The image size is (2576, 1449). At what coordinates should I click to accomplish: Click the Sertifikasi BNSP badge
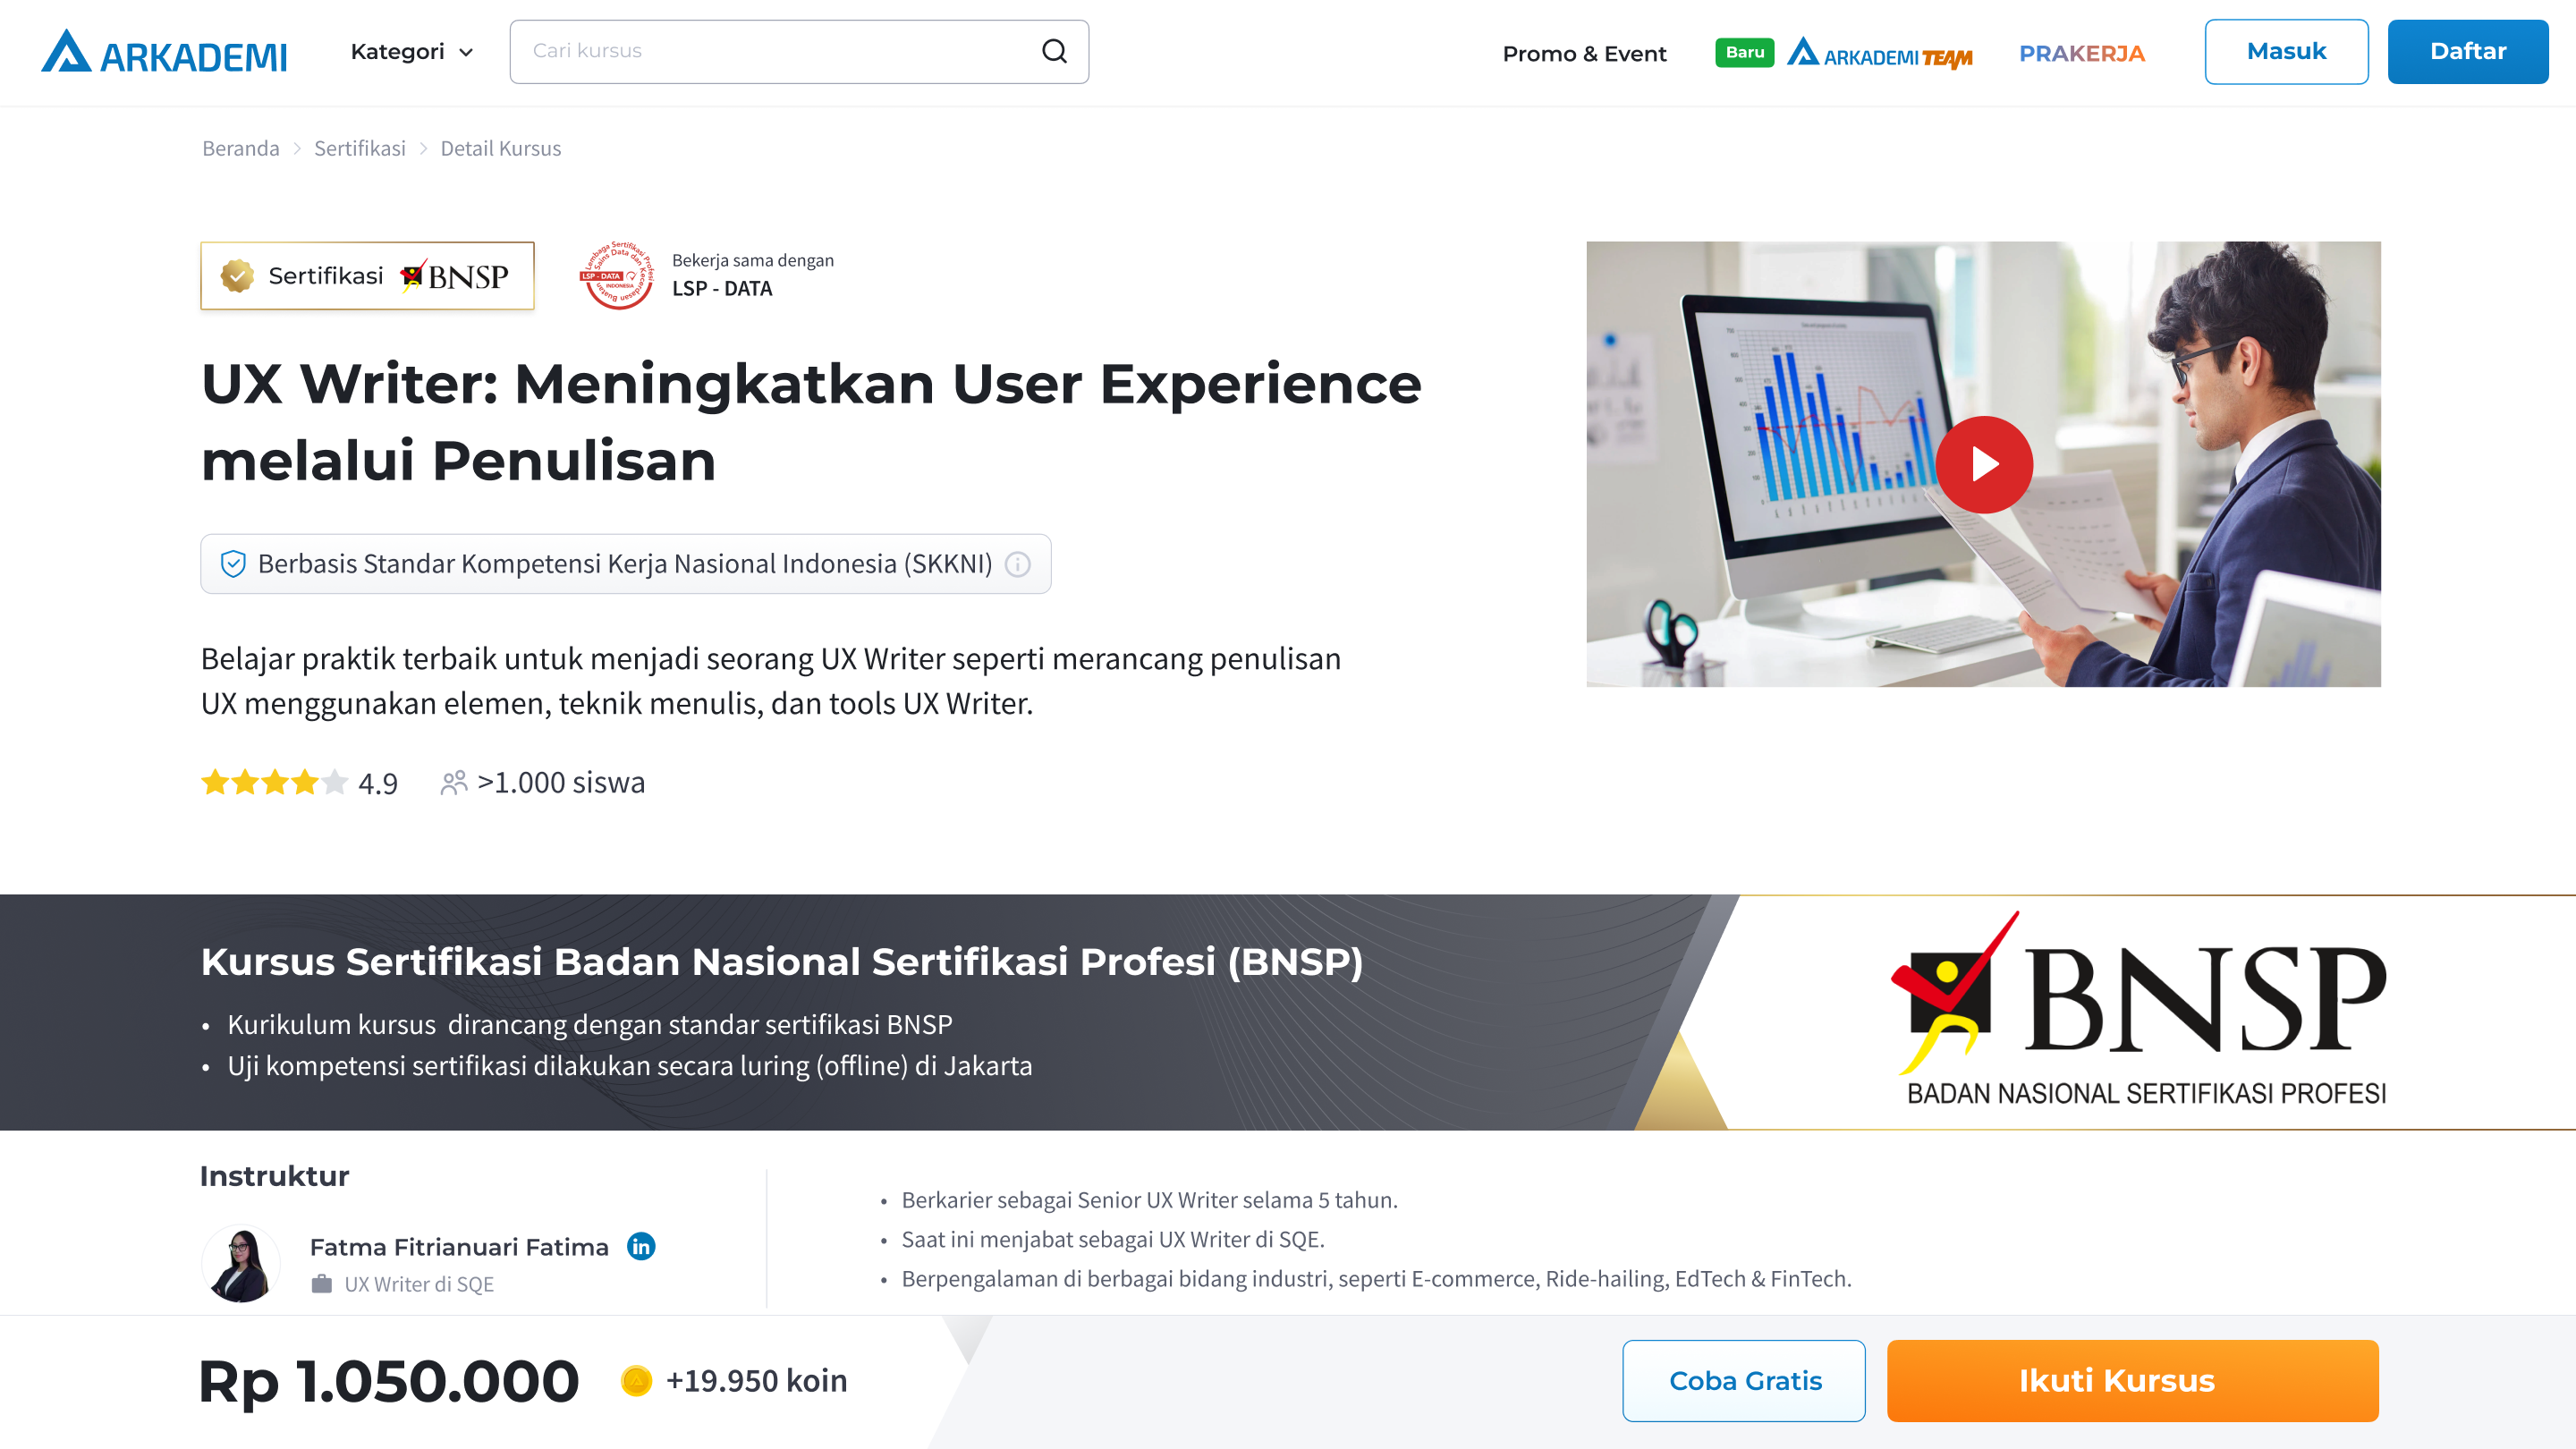tap(367, 275)
